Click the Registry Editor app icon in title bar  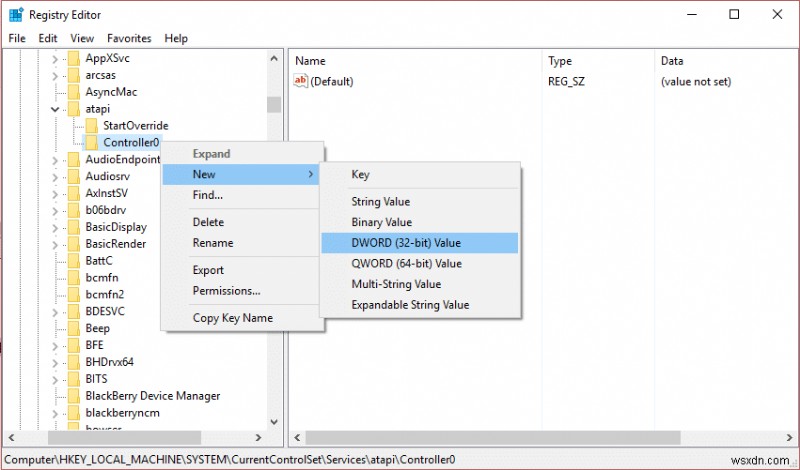(16, 15)
